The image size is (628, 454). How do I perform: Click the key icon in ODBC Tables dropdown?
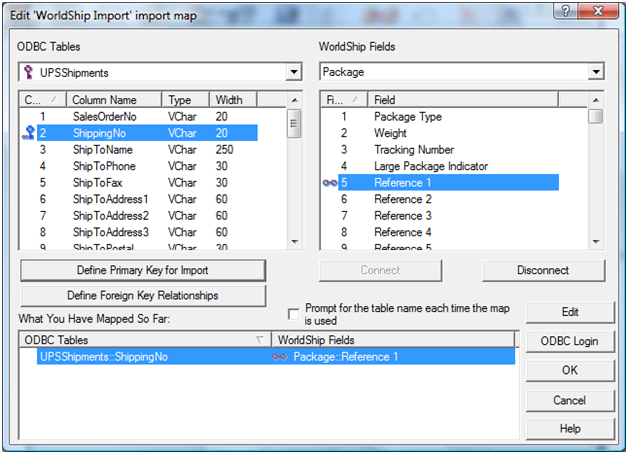click(x=28, y=73)
